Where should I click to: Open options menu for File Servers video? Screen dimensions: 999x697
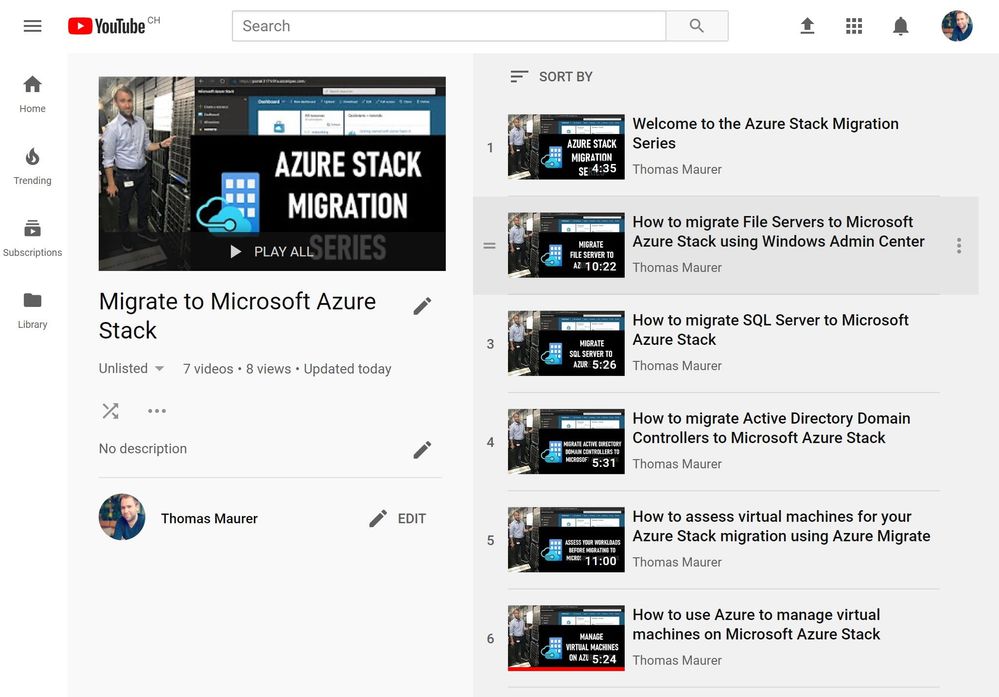pos(959,246)
